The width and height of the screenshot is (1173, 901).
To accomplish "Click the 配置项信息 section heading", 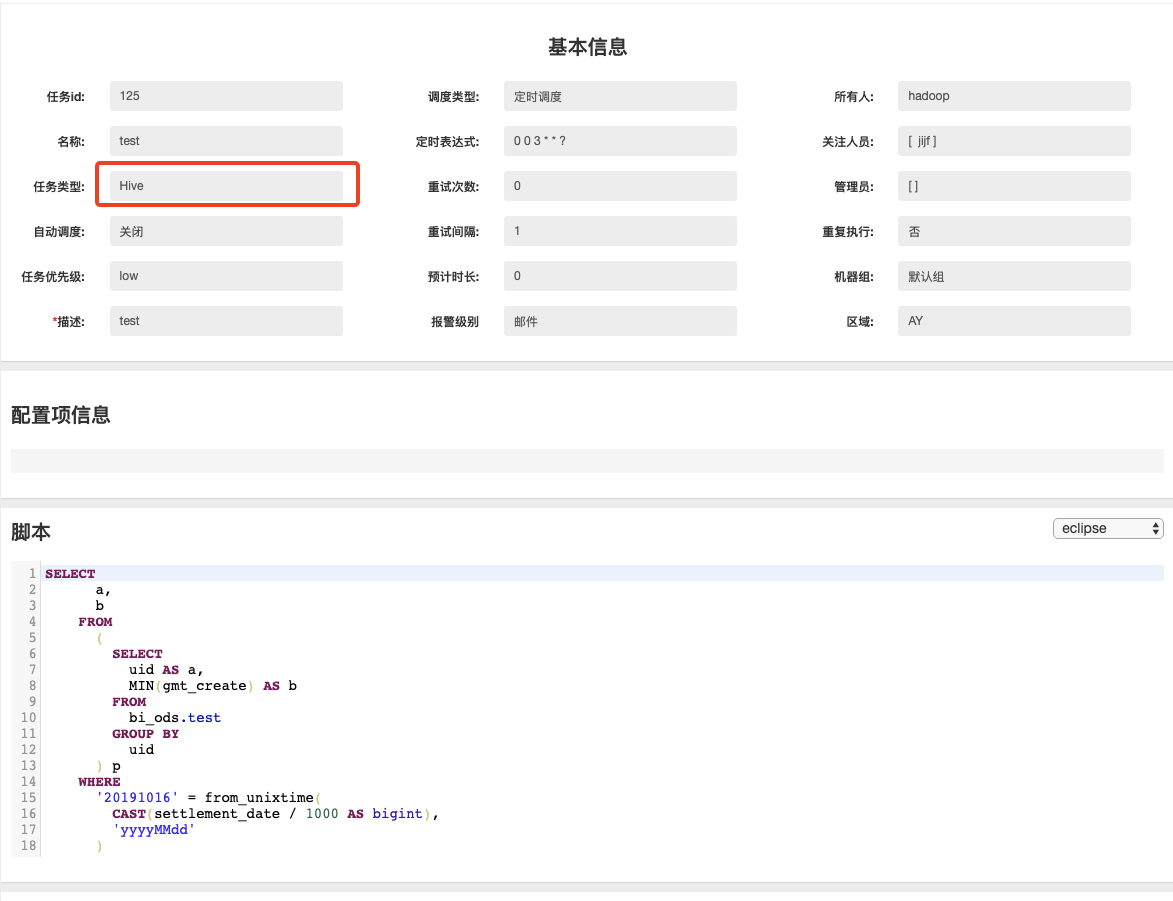I will tap(61, 415).
